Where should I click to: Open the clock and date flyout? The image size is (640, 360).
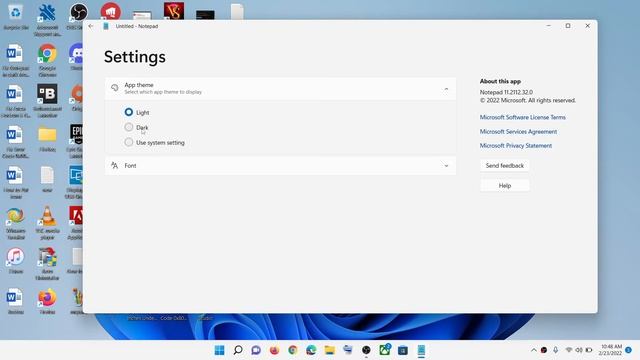[x=611, y=350]
